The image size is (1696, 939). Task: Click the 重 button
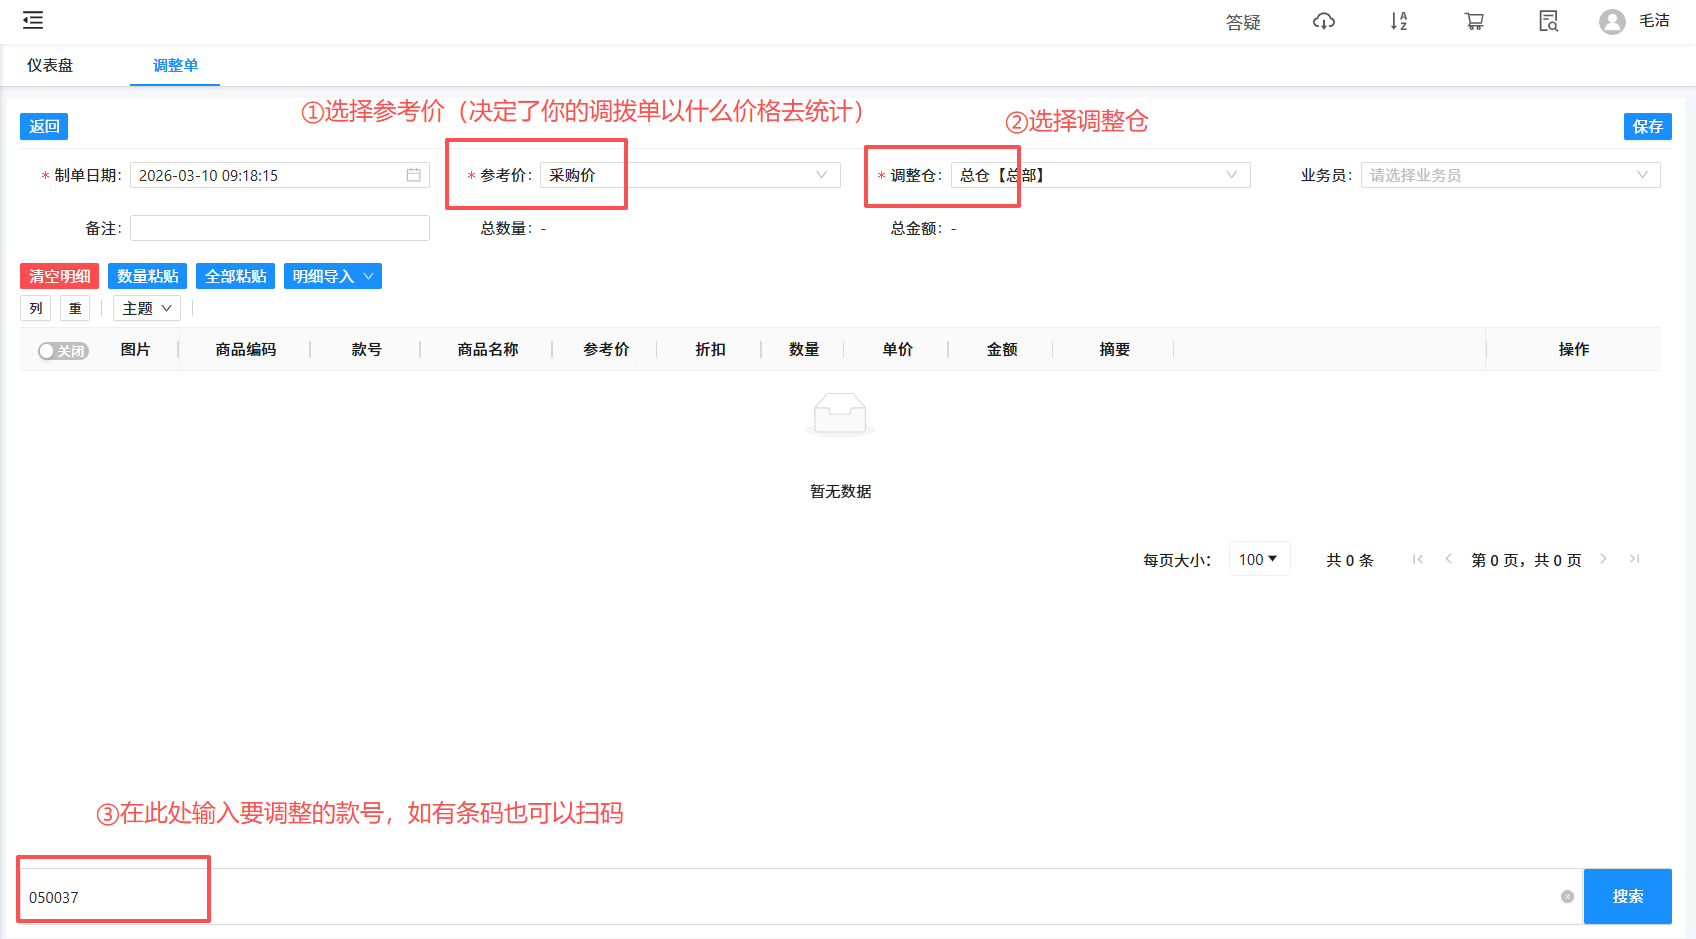click(75, 308)
